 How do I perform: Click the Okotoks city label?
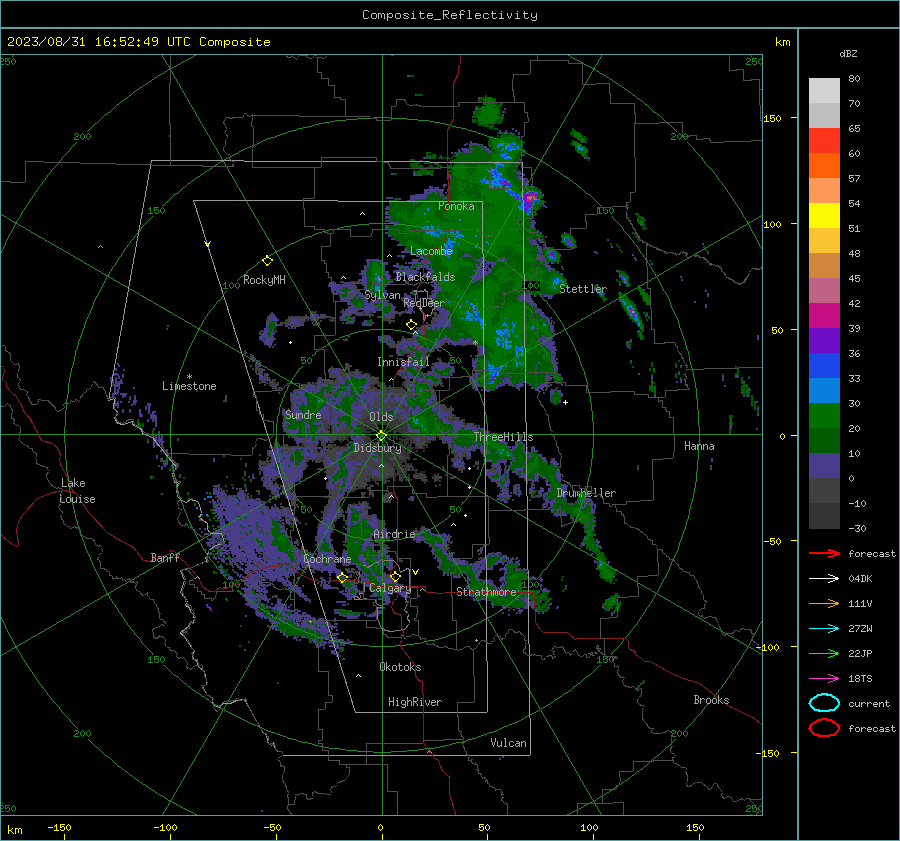(x=401, y=667)
